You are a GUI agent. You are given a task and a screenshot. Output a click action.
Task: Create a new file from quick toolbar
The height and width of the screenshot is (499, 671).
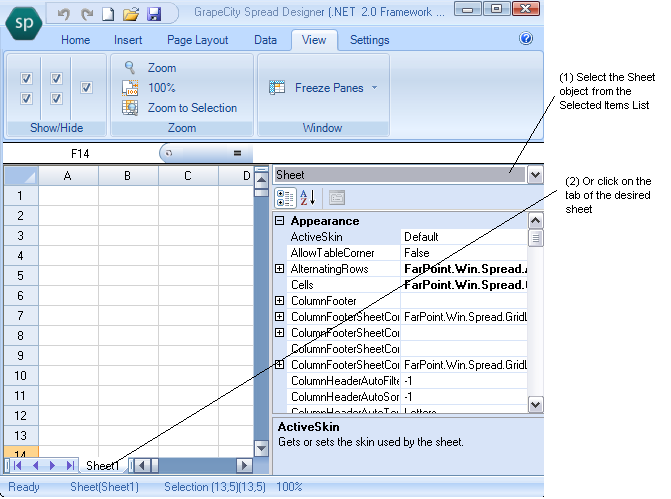pyautogui.click(x=108, y=14)
